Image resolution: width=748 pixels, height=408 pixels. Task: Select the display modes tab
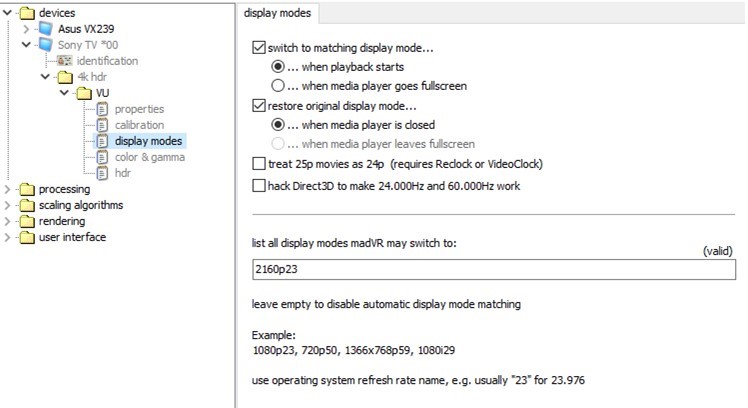coord(277,13)
